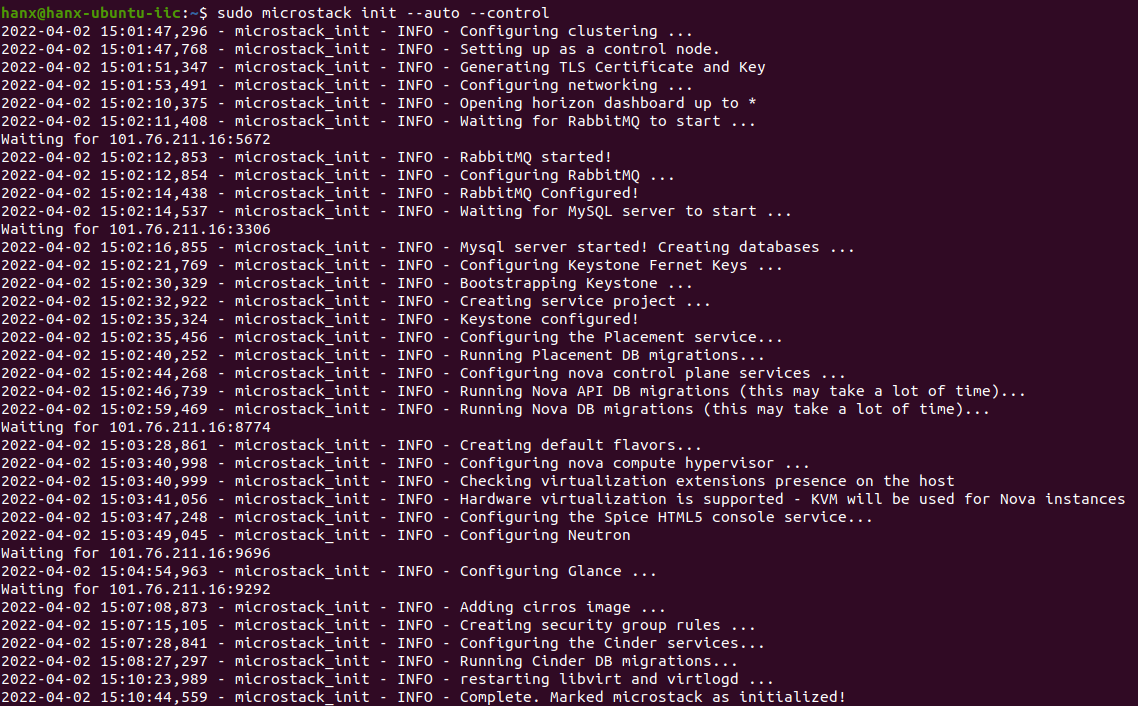Click the 'Hardware virtualization is supported' line
1138x706 pixels.
(792, 499)
